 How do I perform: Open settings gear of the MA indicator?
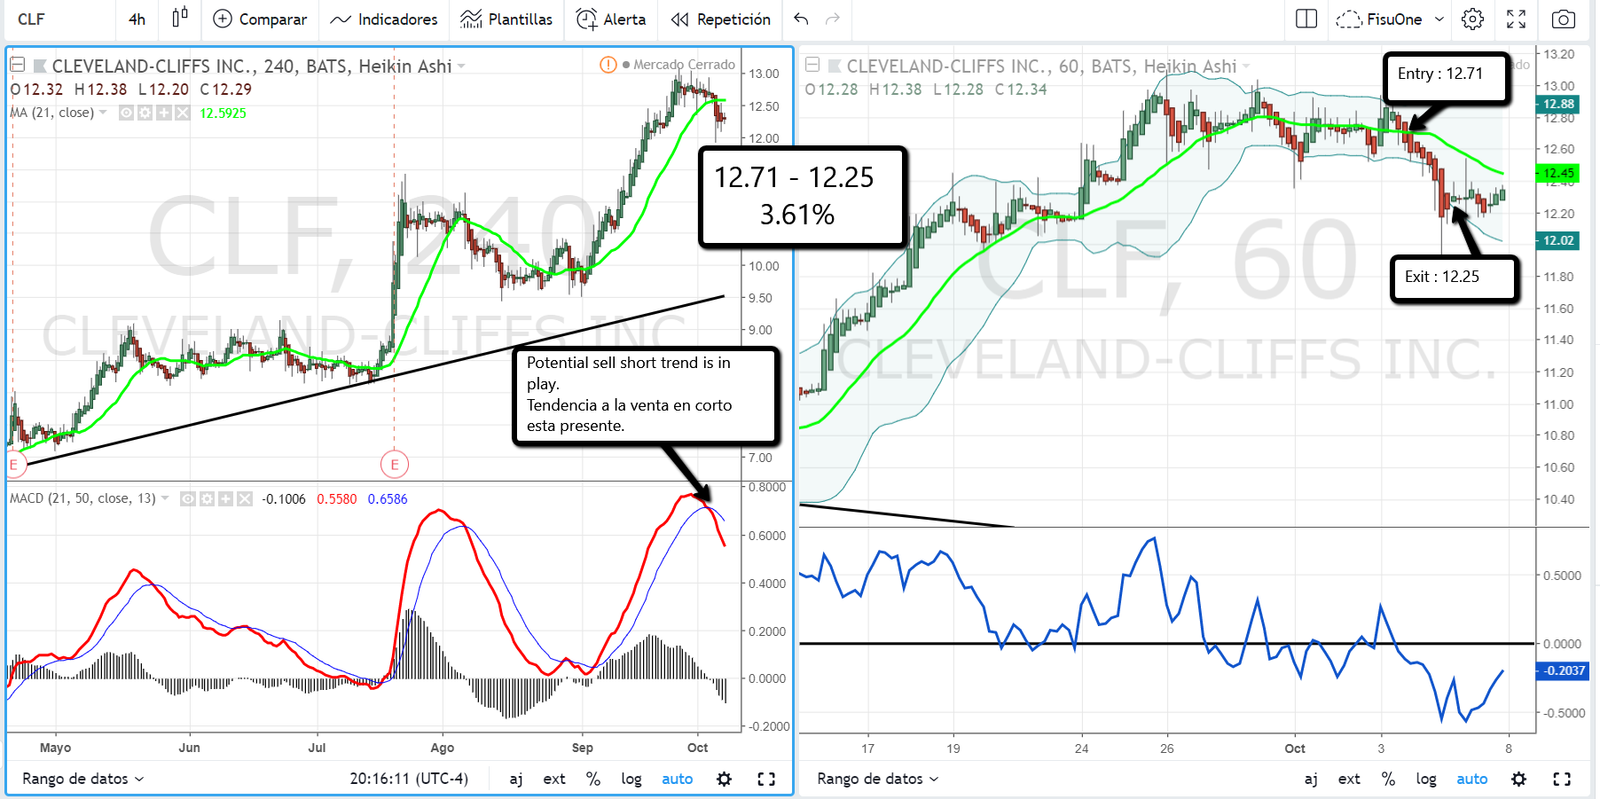145,113
